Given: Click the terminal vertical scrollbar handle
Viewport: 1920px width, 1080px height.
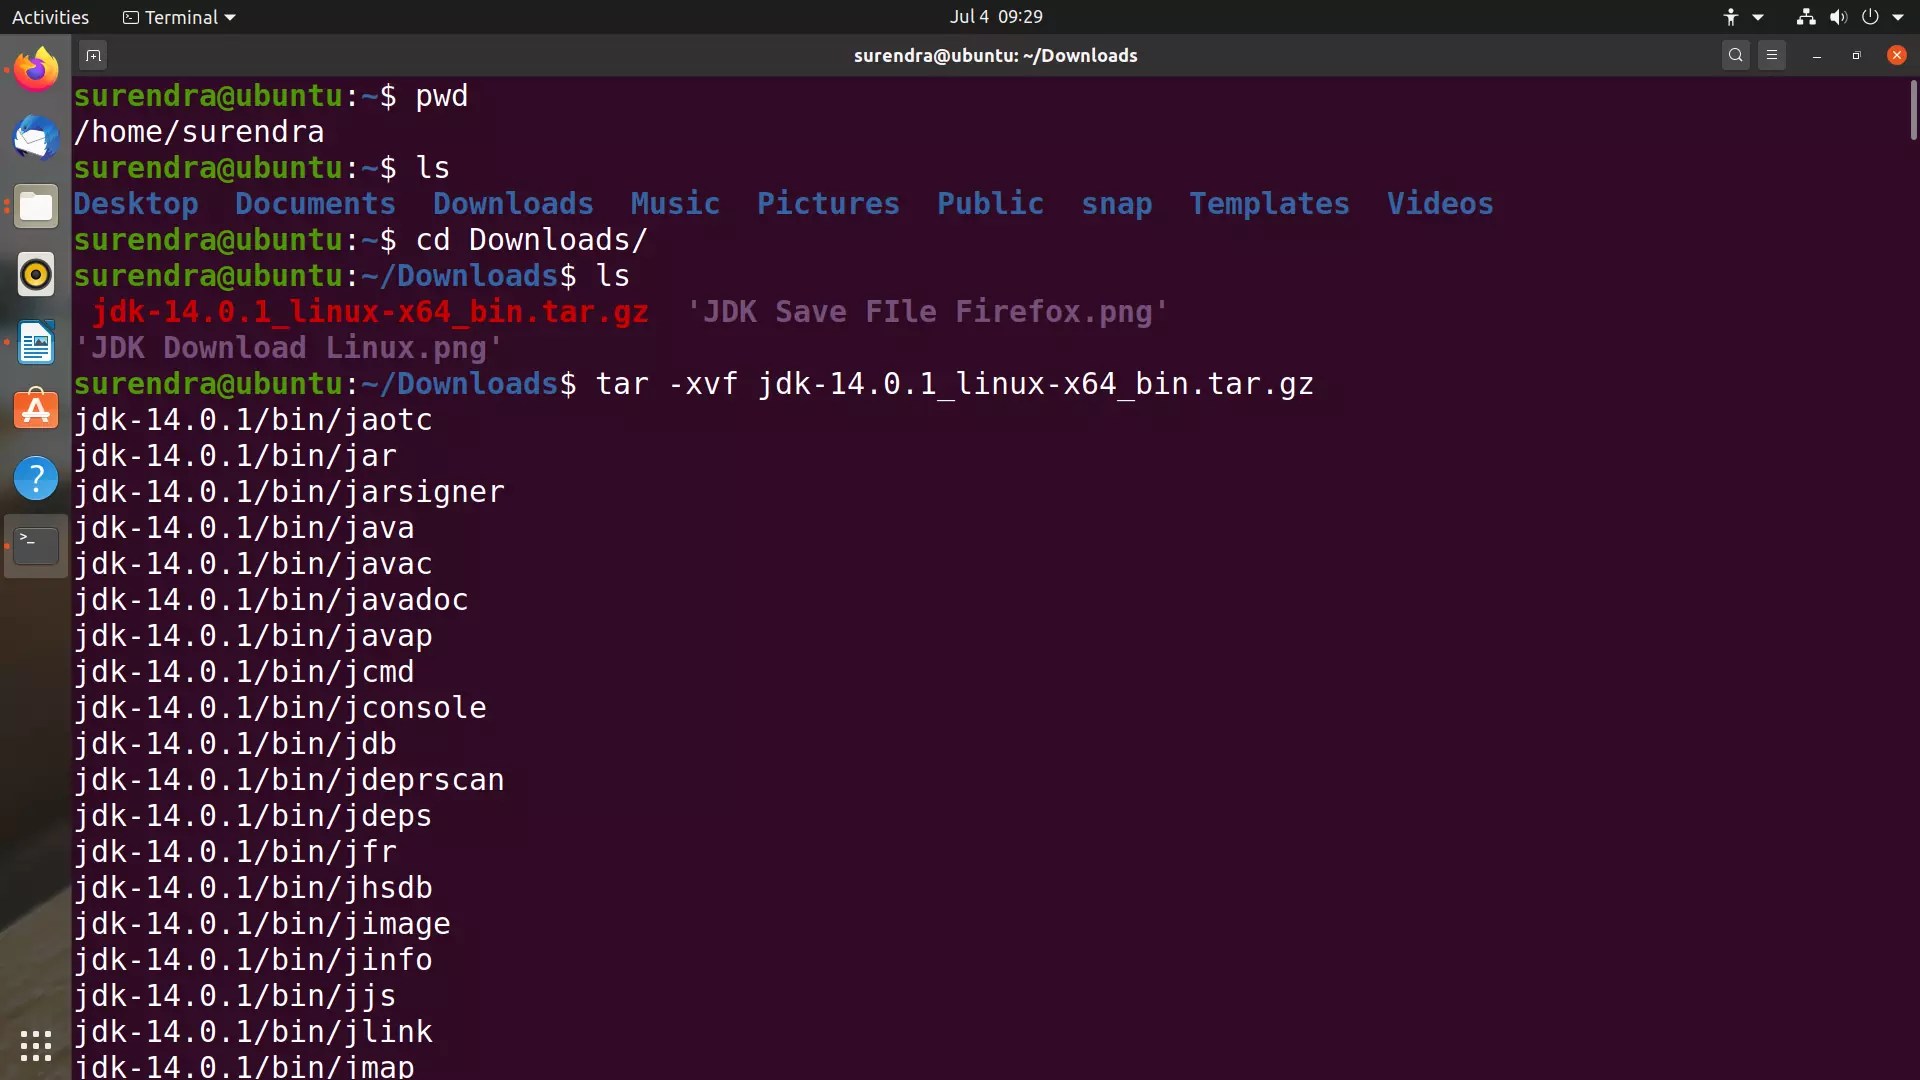Looking at the screenshot, I should pyautogui.click(x=1912, y=110).
